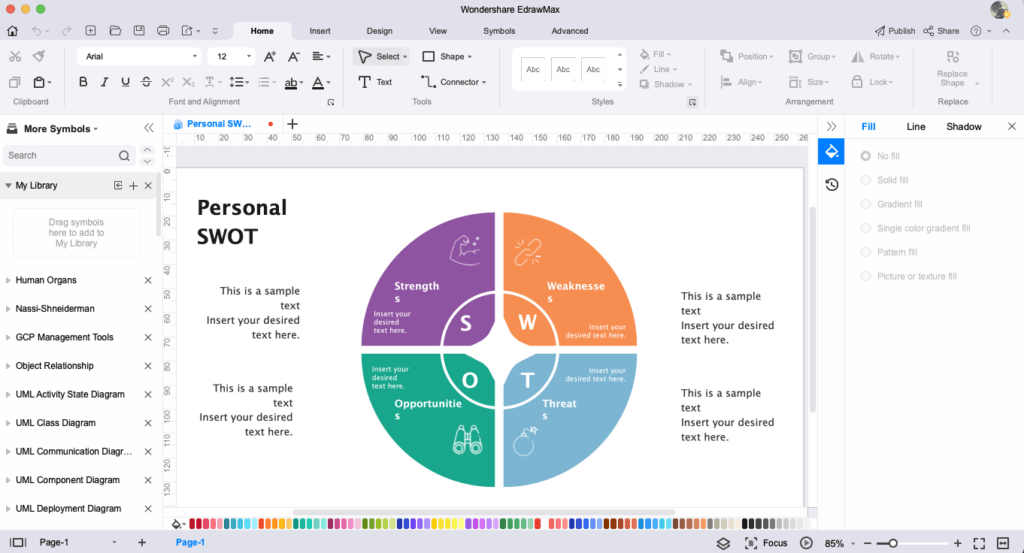Screen dimensions: 1024x553
Task: Select the Text tool
Action: pos(376,82)
